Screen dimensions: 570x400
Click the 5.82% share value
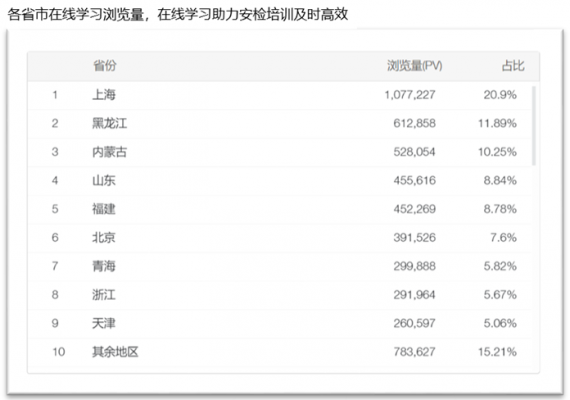pyautogui.click(x=500, y=266)
